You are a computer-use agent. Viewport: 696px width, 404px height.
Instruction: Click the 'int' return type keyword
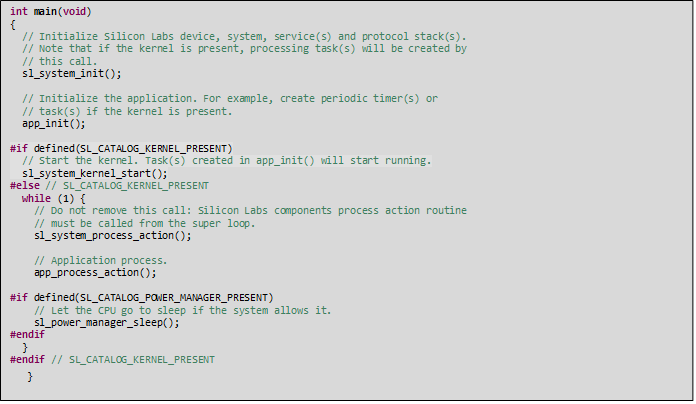(x=19, y=11)
